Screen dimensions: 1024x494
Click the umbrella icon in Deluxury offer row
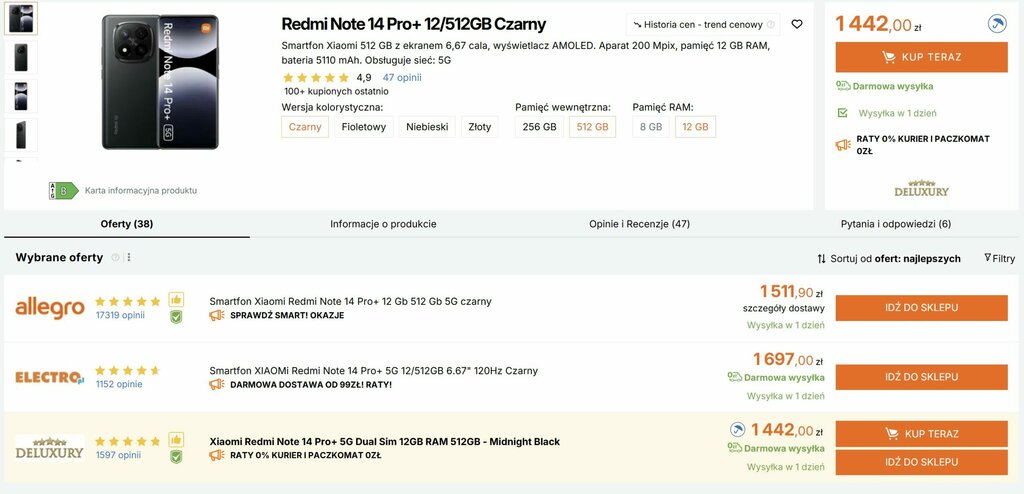(x=737, y=430)
